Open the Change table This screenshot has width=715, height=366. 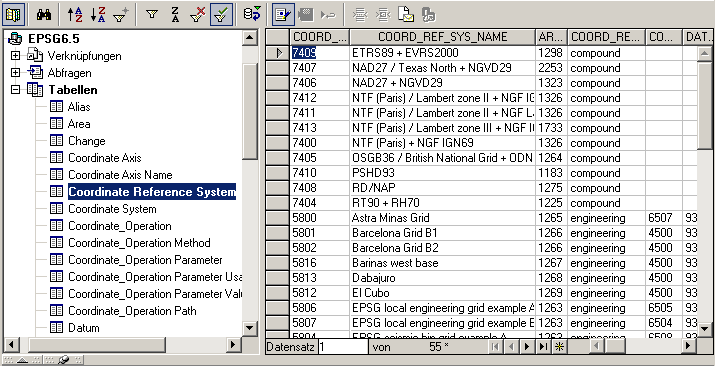pos(87,141)
